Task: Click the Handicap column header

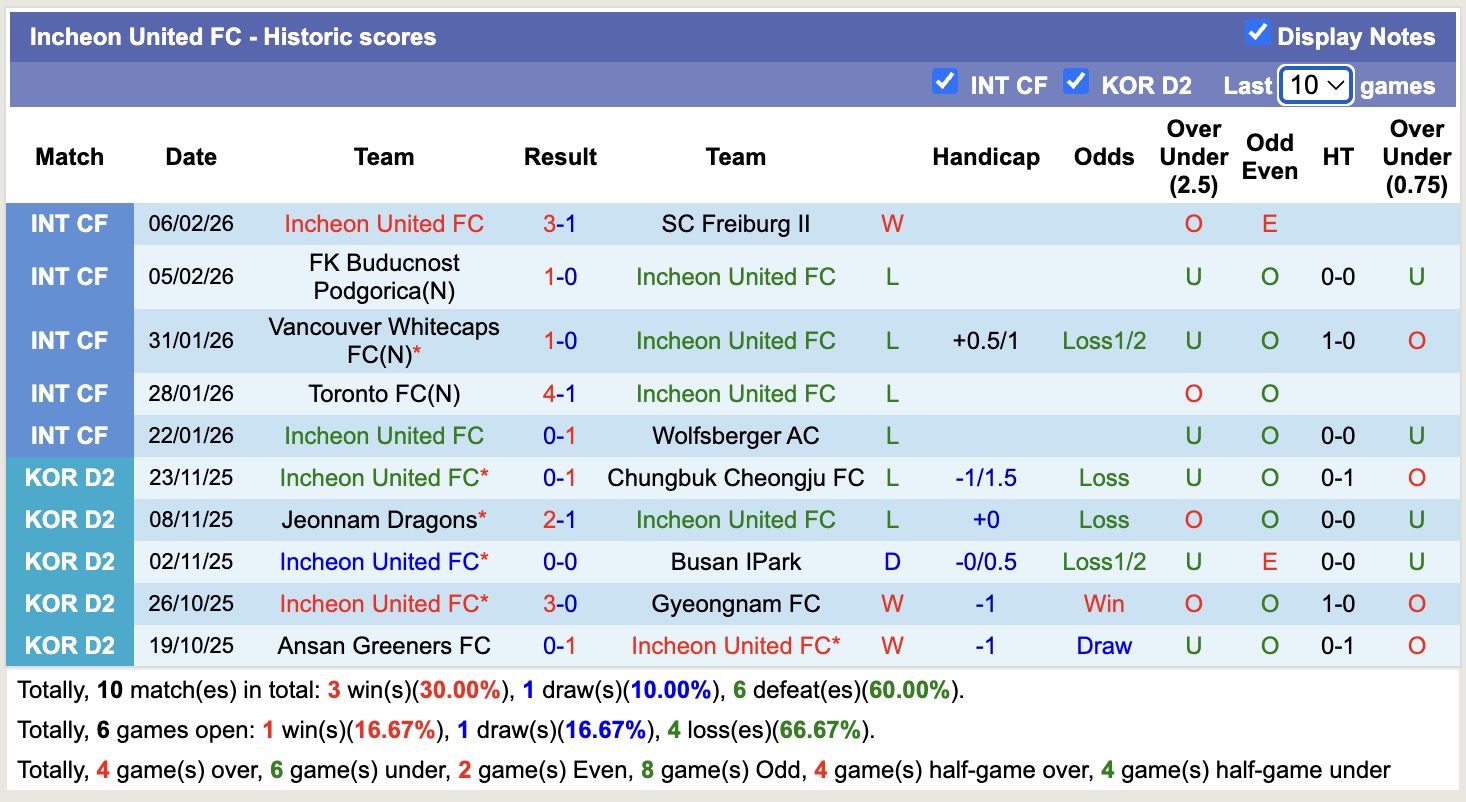Action: tap(986, 157)
